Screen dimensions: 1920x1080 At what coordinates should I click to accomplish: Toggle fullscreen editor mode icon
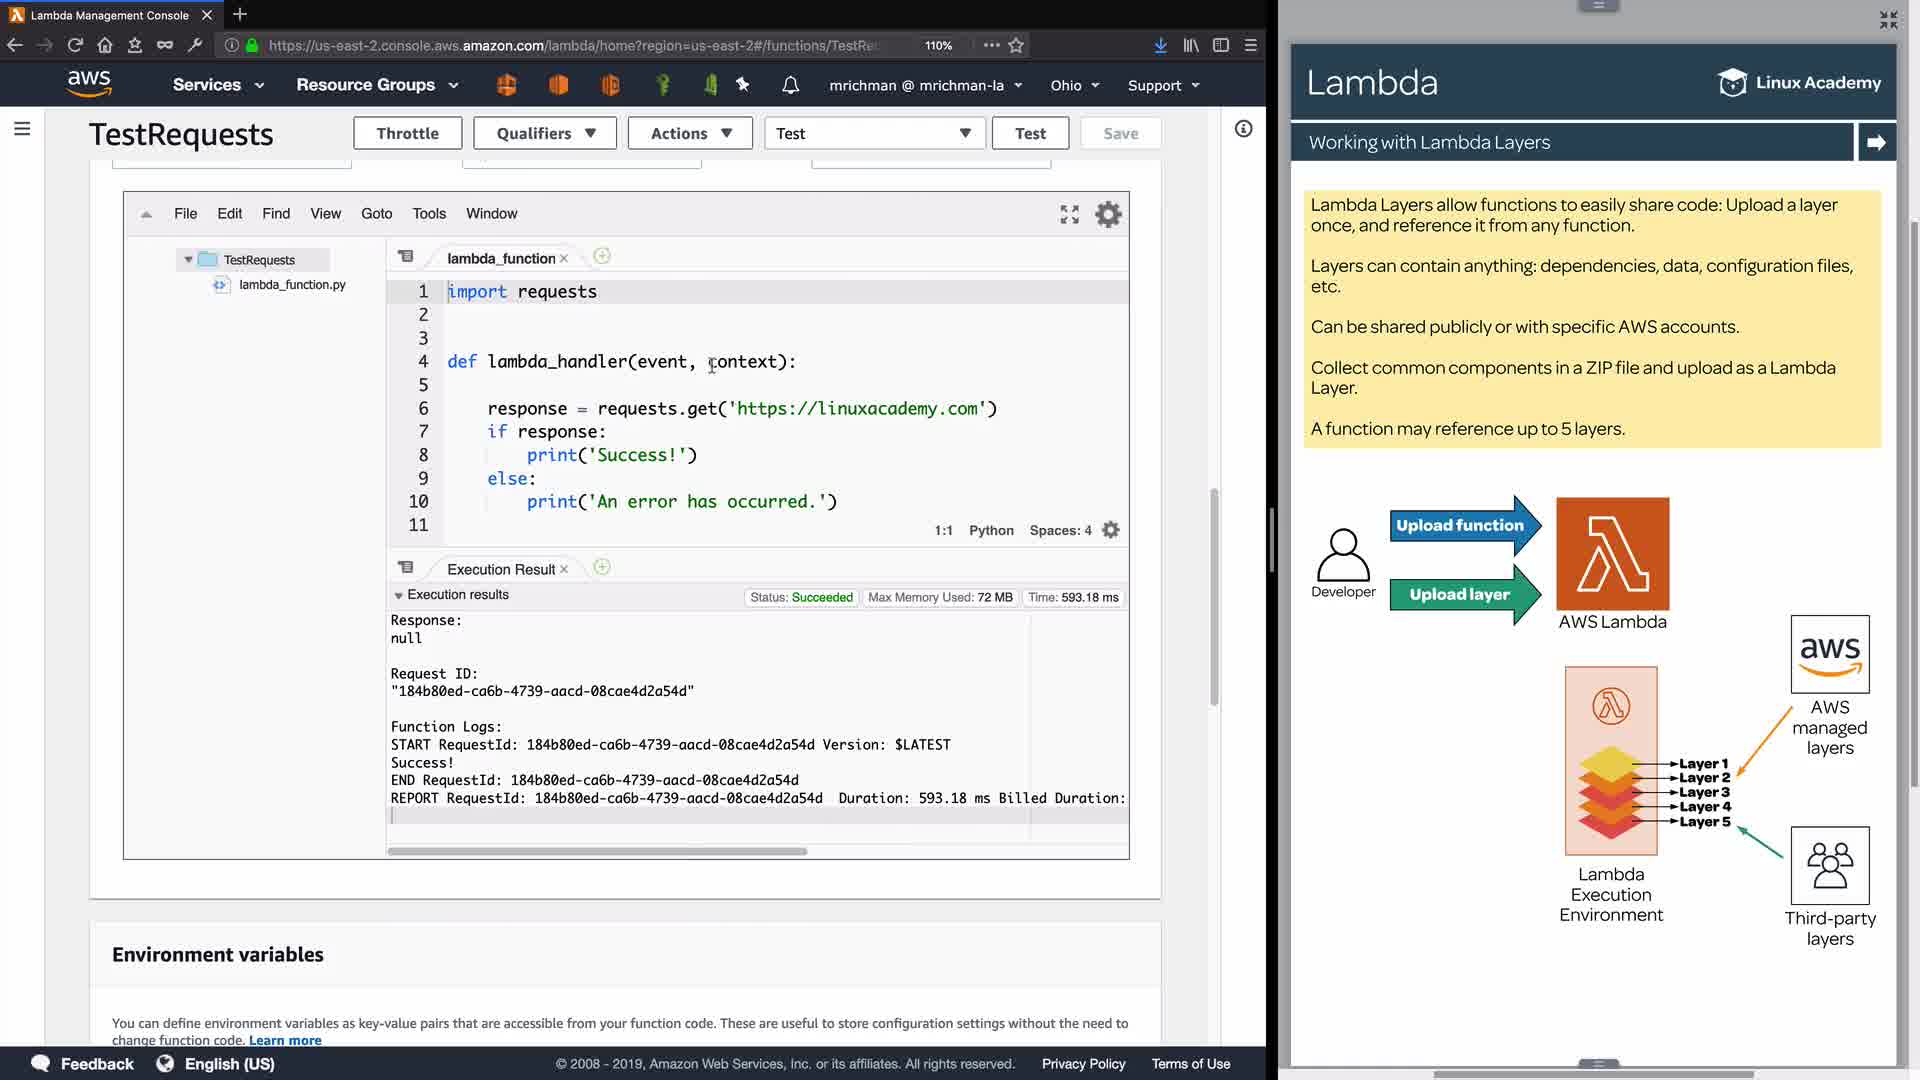click(x=1069, y=214)
